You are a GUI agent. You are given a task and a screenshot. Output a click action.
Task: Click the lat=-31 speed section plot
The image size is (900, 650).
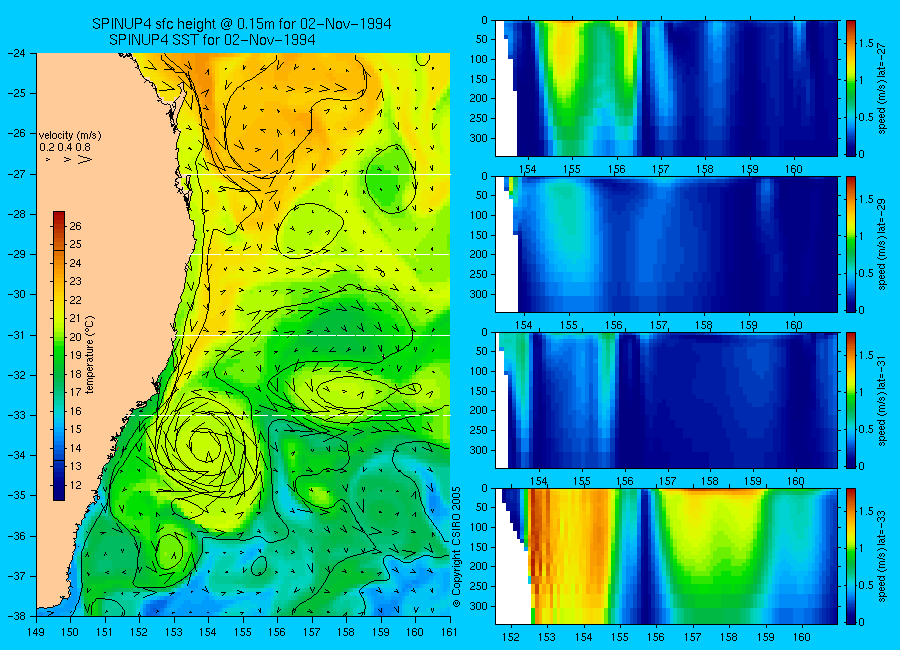coord(666,400)
